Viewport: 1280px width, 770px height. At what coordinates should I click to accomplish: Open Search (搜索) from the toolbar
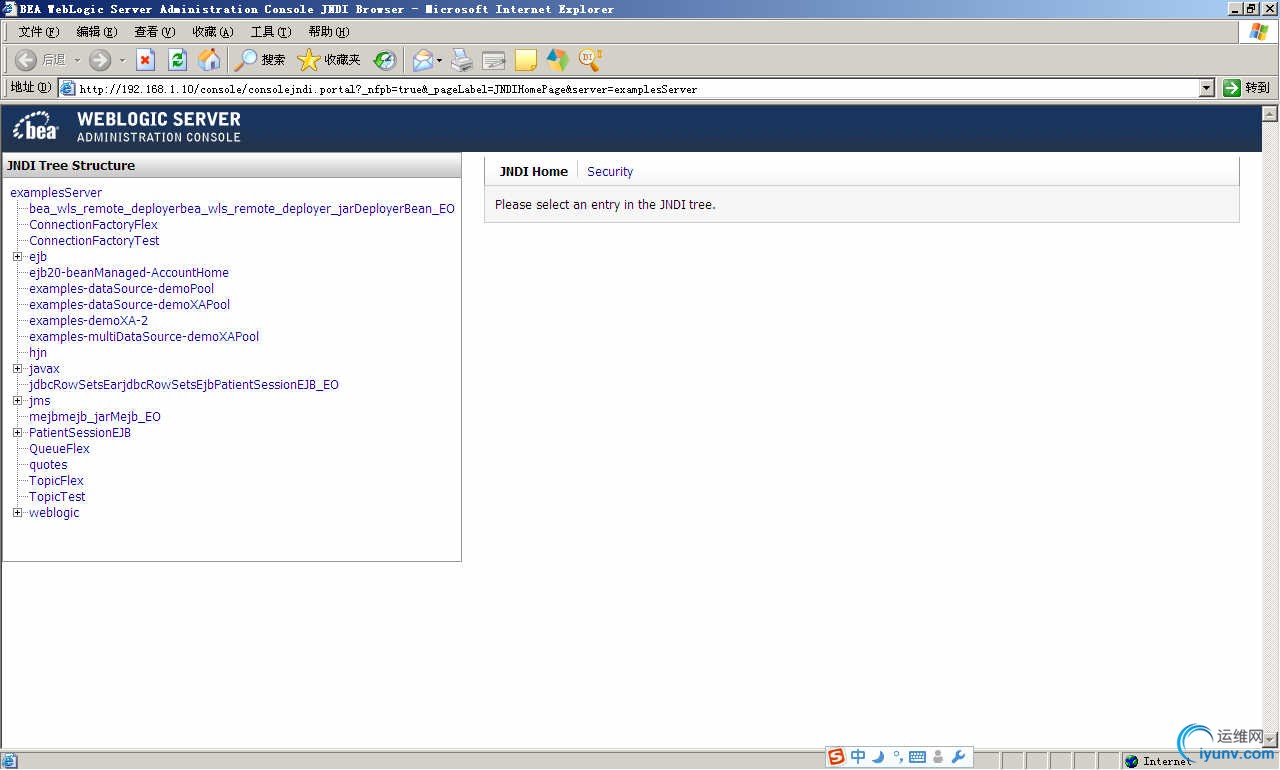260,60
